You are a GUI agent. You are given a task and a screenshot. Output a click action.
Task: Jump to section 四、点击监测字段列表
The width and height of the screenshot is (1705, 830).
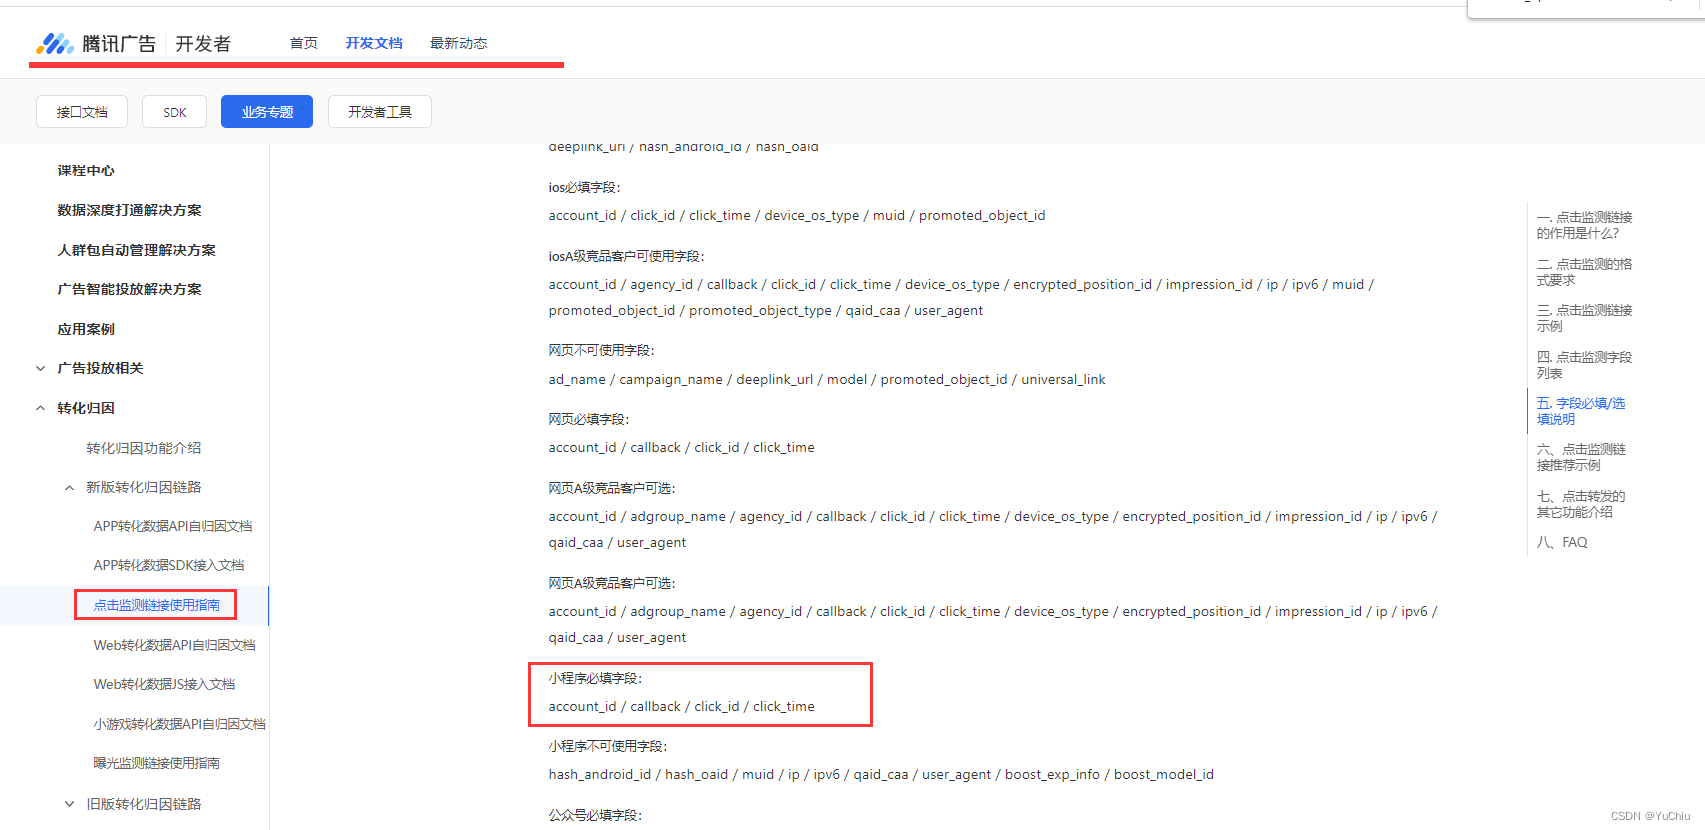tap(1584, 365)
